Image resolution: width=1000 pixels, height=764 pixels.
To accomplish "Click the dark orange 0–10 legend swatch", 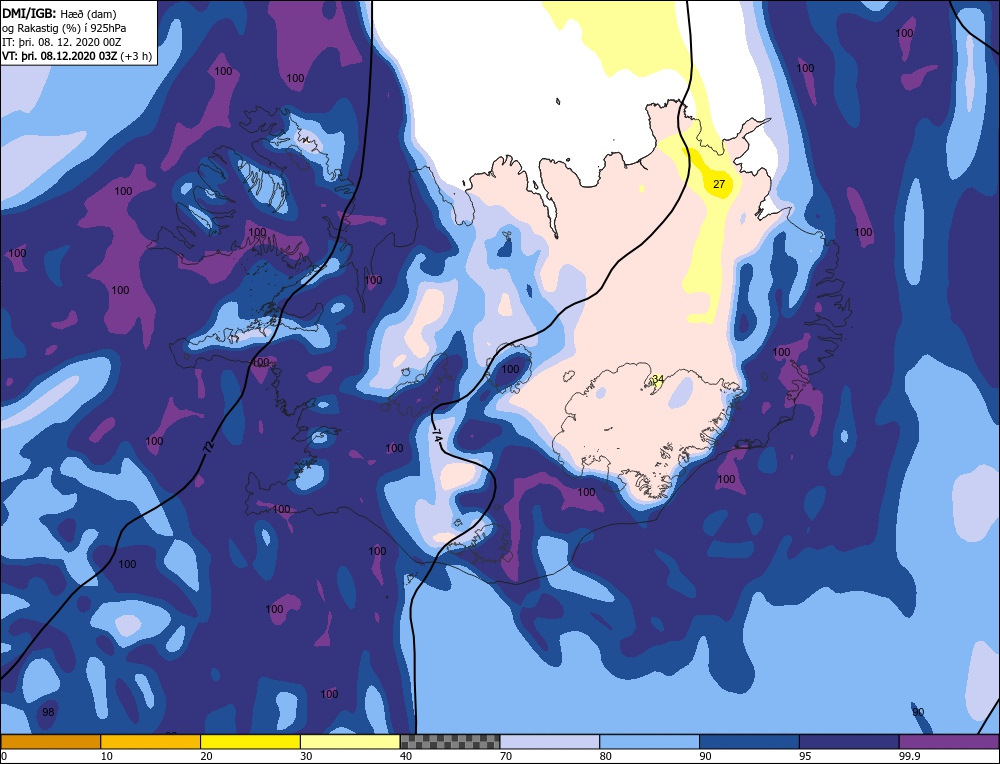I will click(x=50, y=741).
